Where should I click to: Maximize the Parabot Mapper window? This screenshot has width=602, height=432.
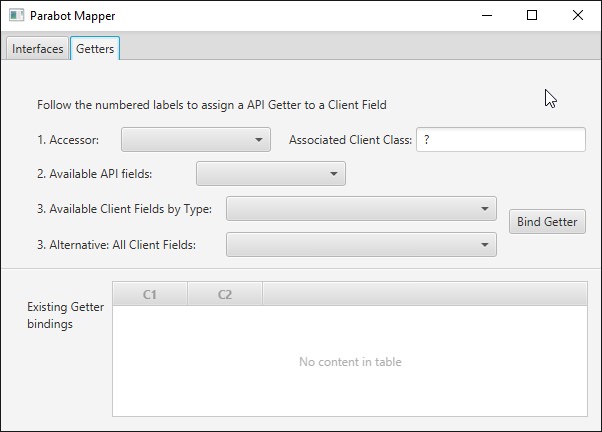[x=532, y=15]
